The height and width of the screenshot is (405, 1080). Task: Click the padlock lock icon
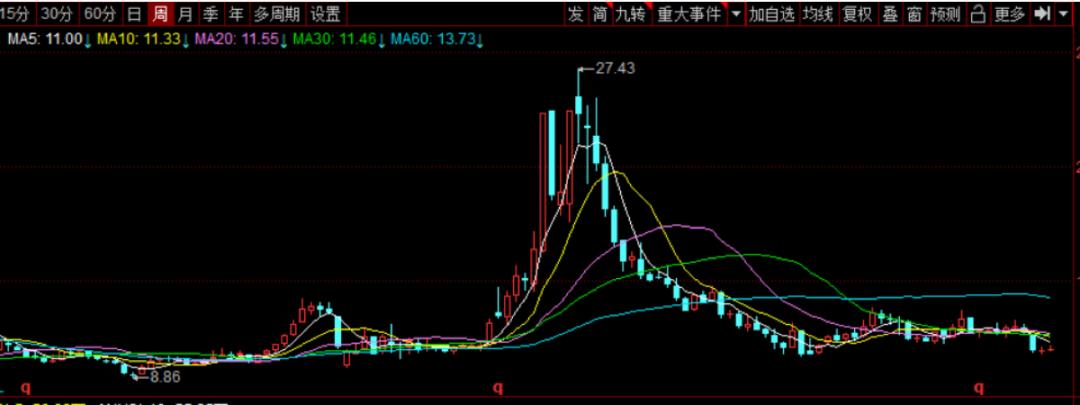point(977,14)
